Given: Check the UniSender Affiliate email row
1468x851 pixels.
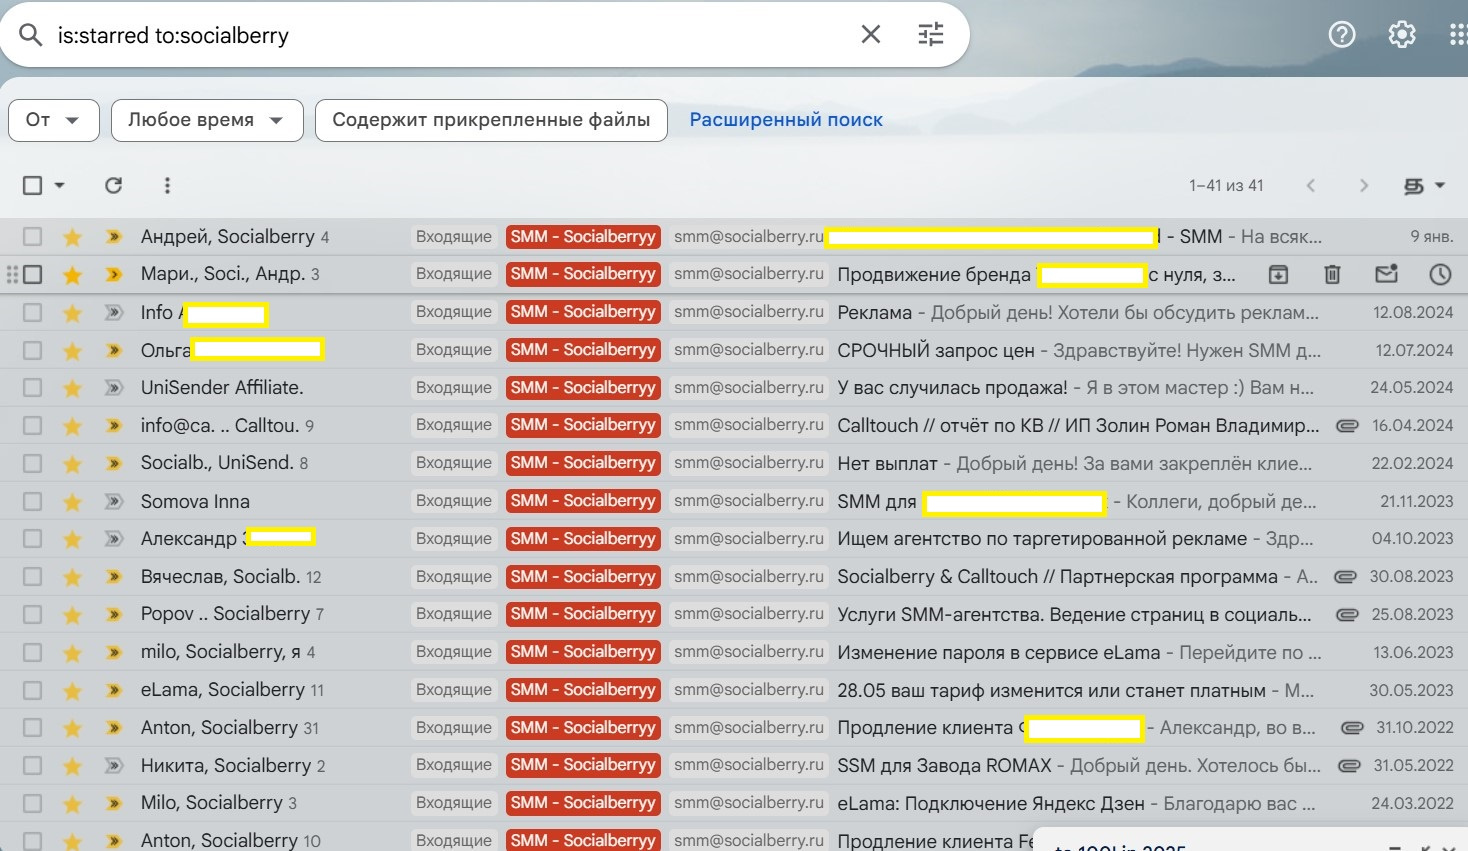Looking at the screenshot, I should (32, 388).
